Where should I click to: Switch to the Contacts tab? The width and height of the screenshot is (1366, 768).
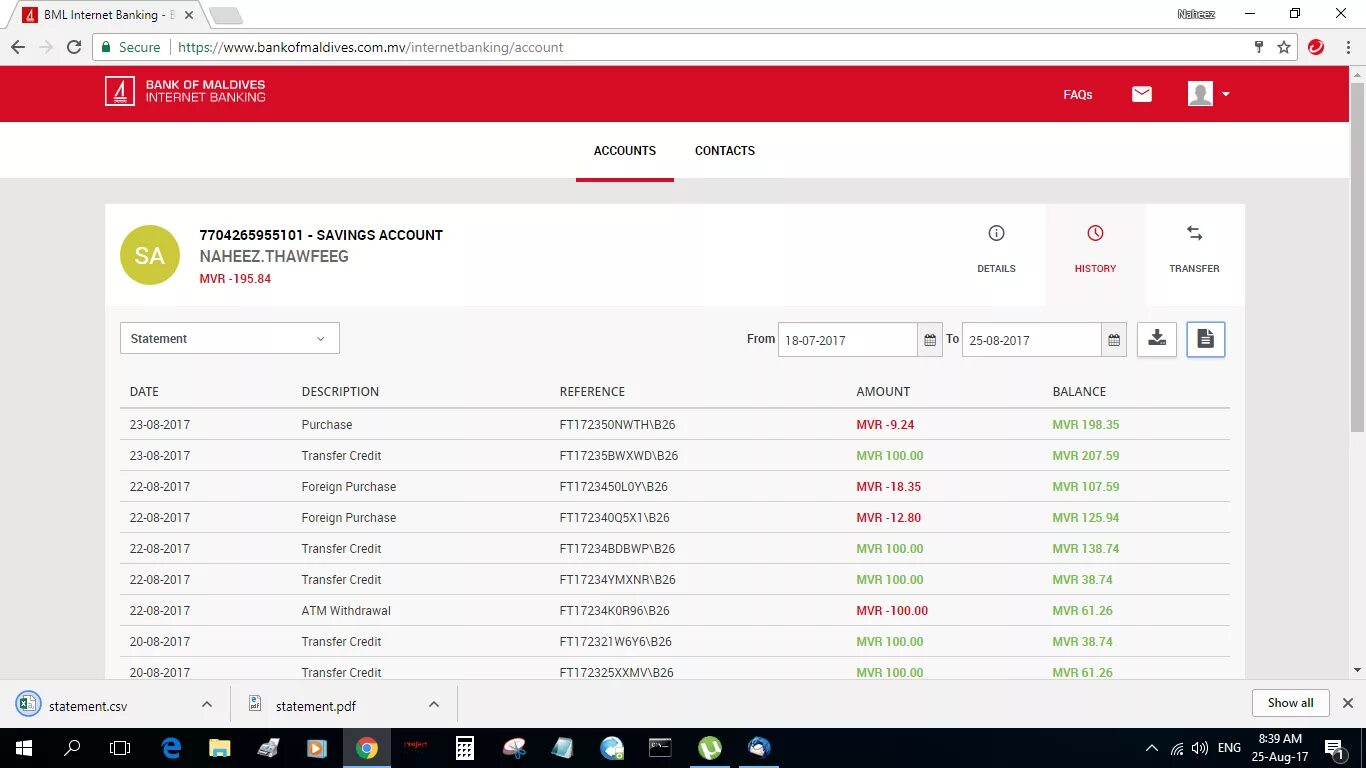(725, 151)
